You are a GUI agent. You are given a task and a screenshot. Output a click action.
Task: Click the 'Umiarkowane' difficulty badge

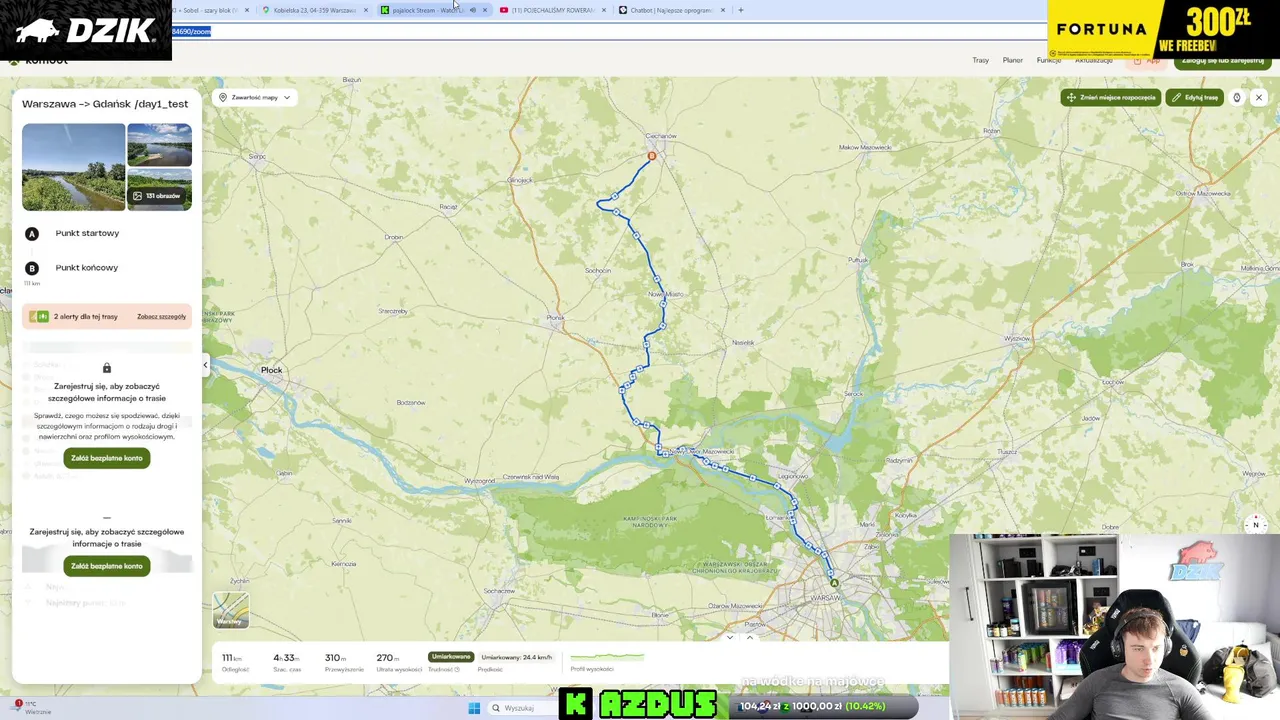point(450,657)
